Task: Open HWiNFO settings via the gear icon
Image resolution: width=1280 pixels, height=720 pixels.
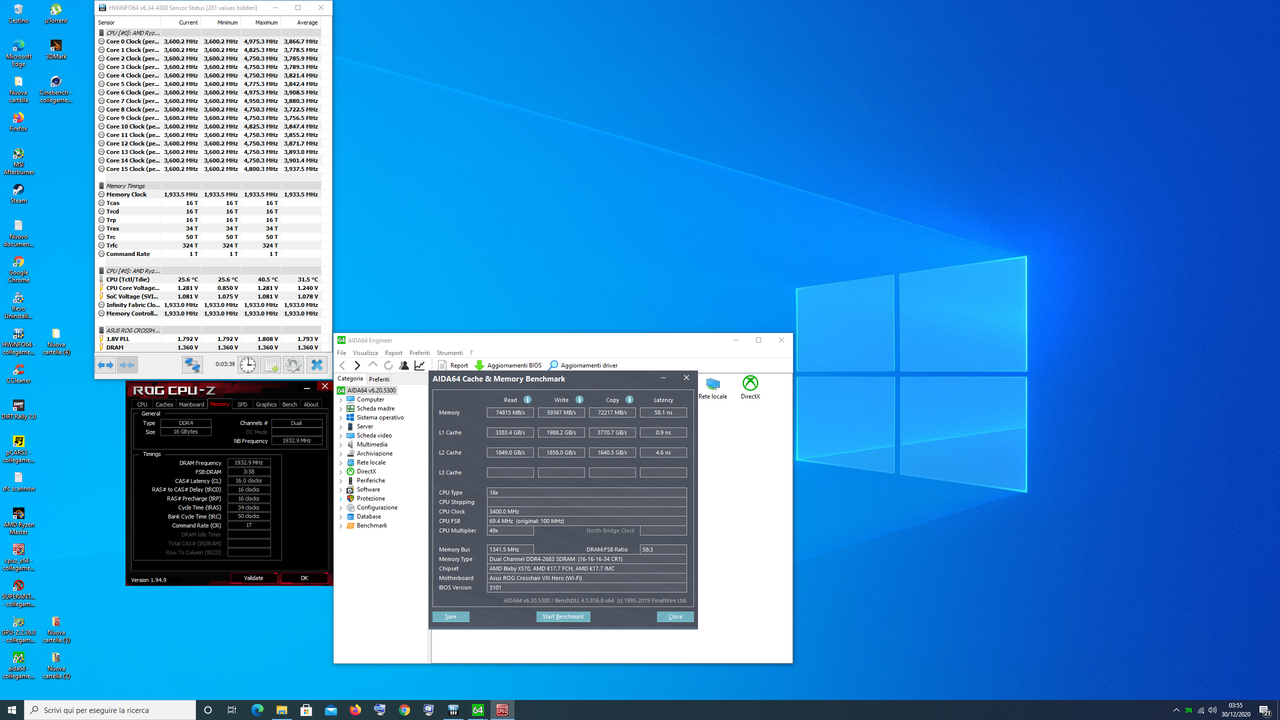Action: click(293, 365)
